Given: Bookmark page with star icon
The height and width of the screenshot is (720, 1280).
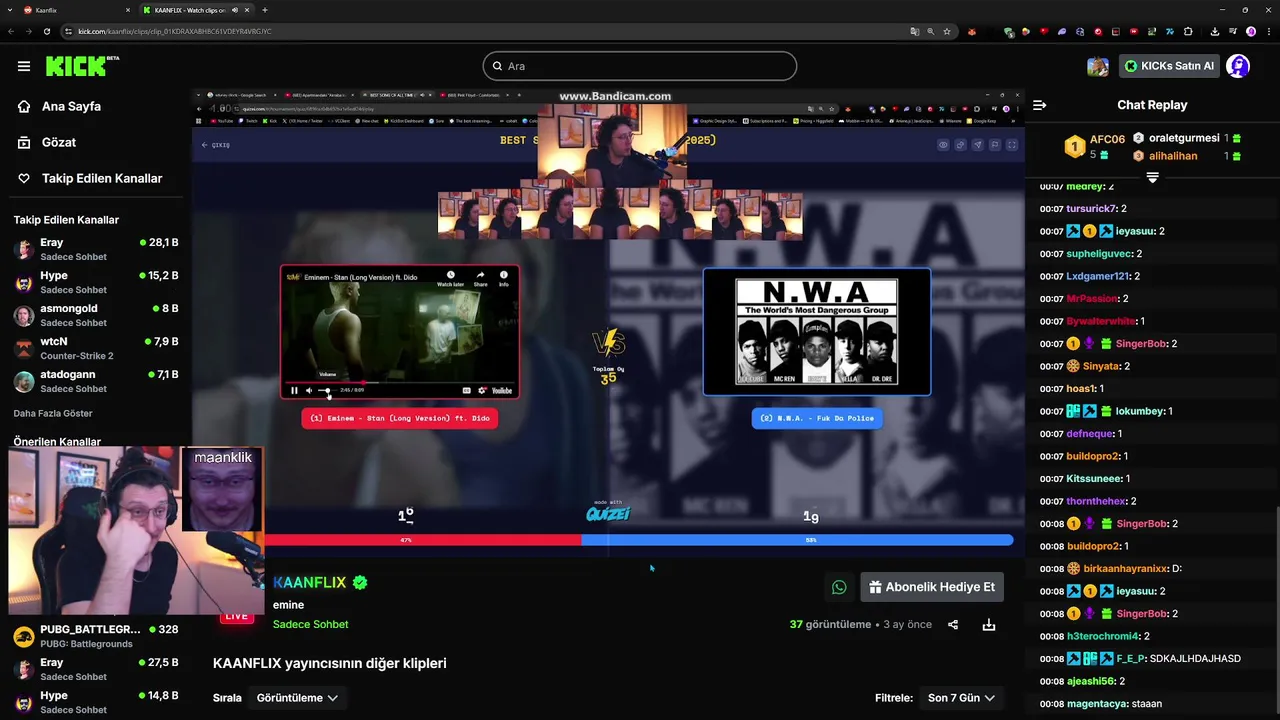Looking at the screenshot, I should coord(947,31).
